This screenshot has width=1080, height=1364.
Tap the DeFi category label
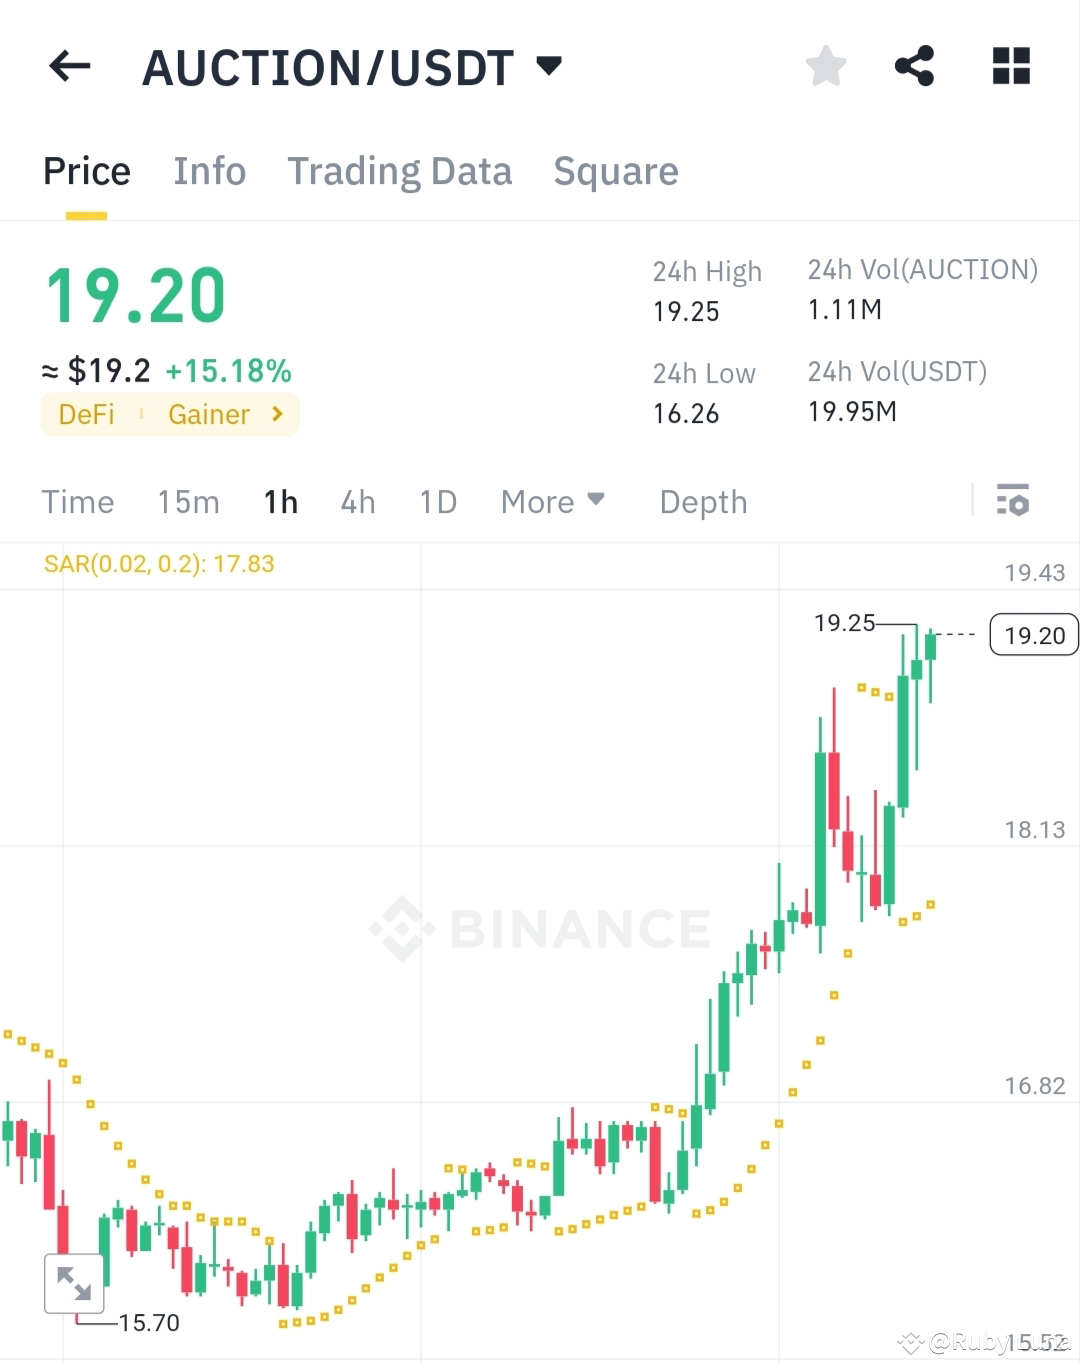point(86,414)
